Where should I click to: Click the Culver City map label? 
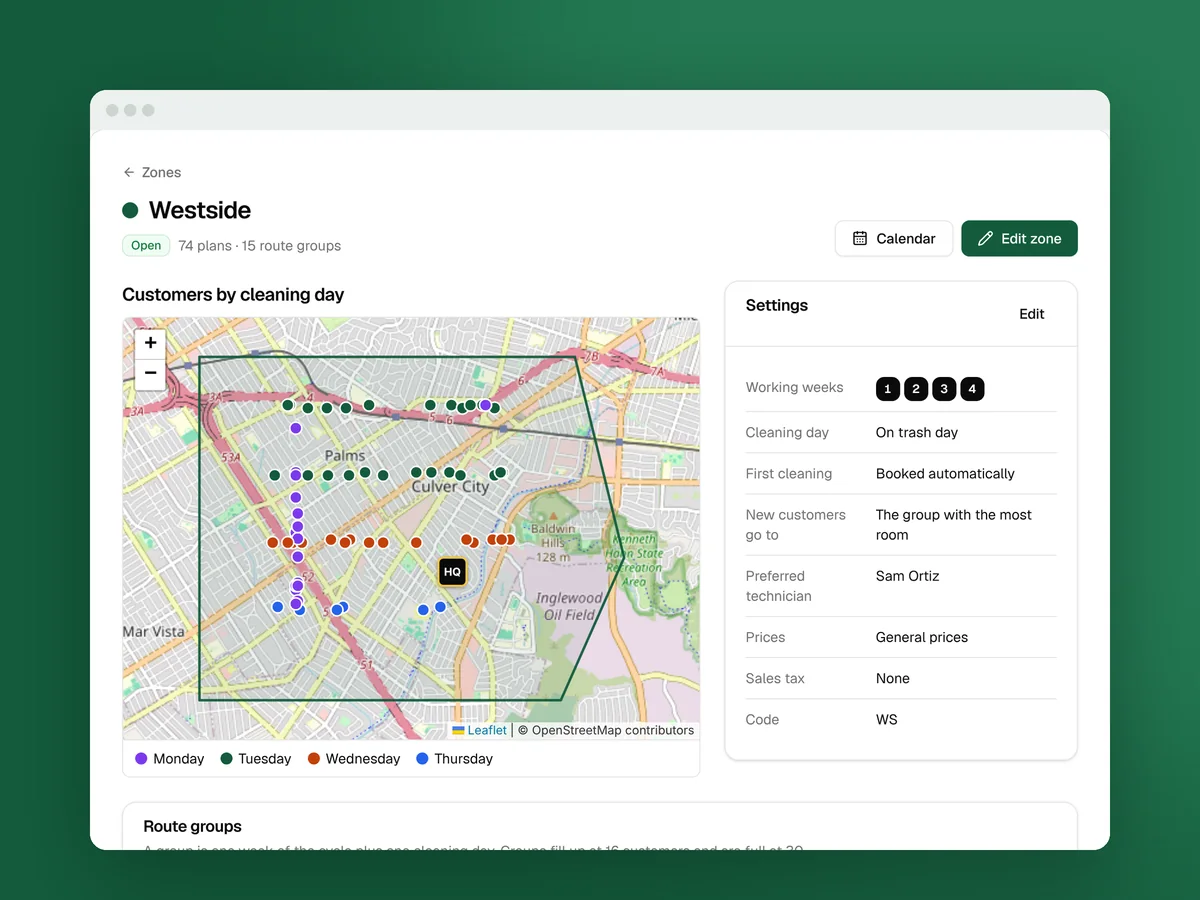[x=450, y=487]
